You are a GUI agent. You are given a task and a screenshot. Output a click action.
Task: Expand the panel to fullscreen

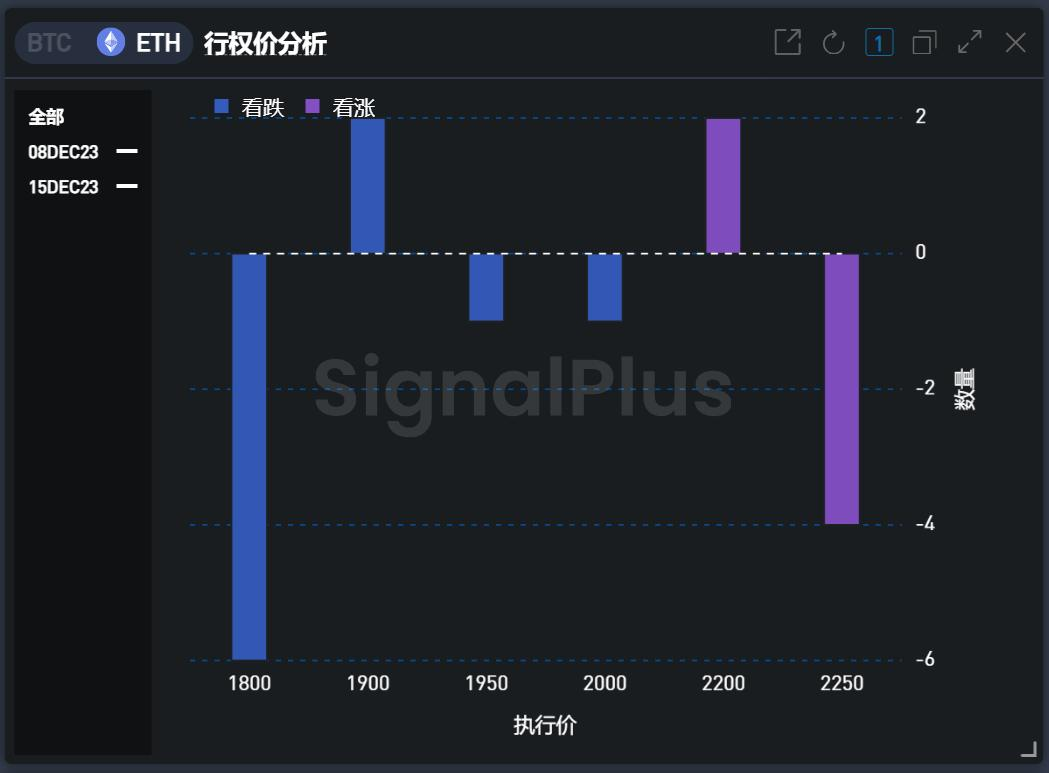coord(969,42)
